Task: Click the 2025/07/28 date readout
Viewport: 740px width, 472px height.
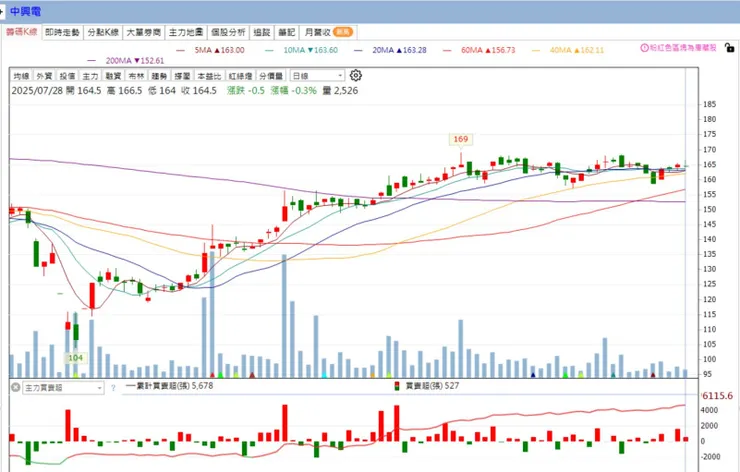Action: tap(37, 91)
